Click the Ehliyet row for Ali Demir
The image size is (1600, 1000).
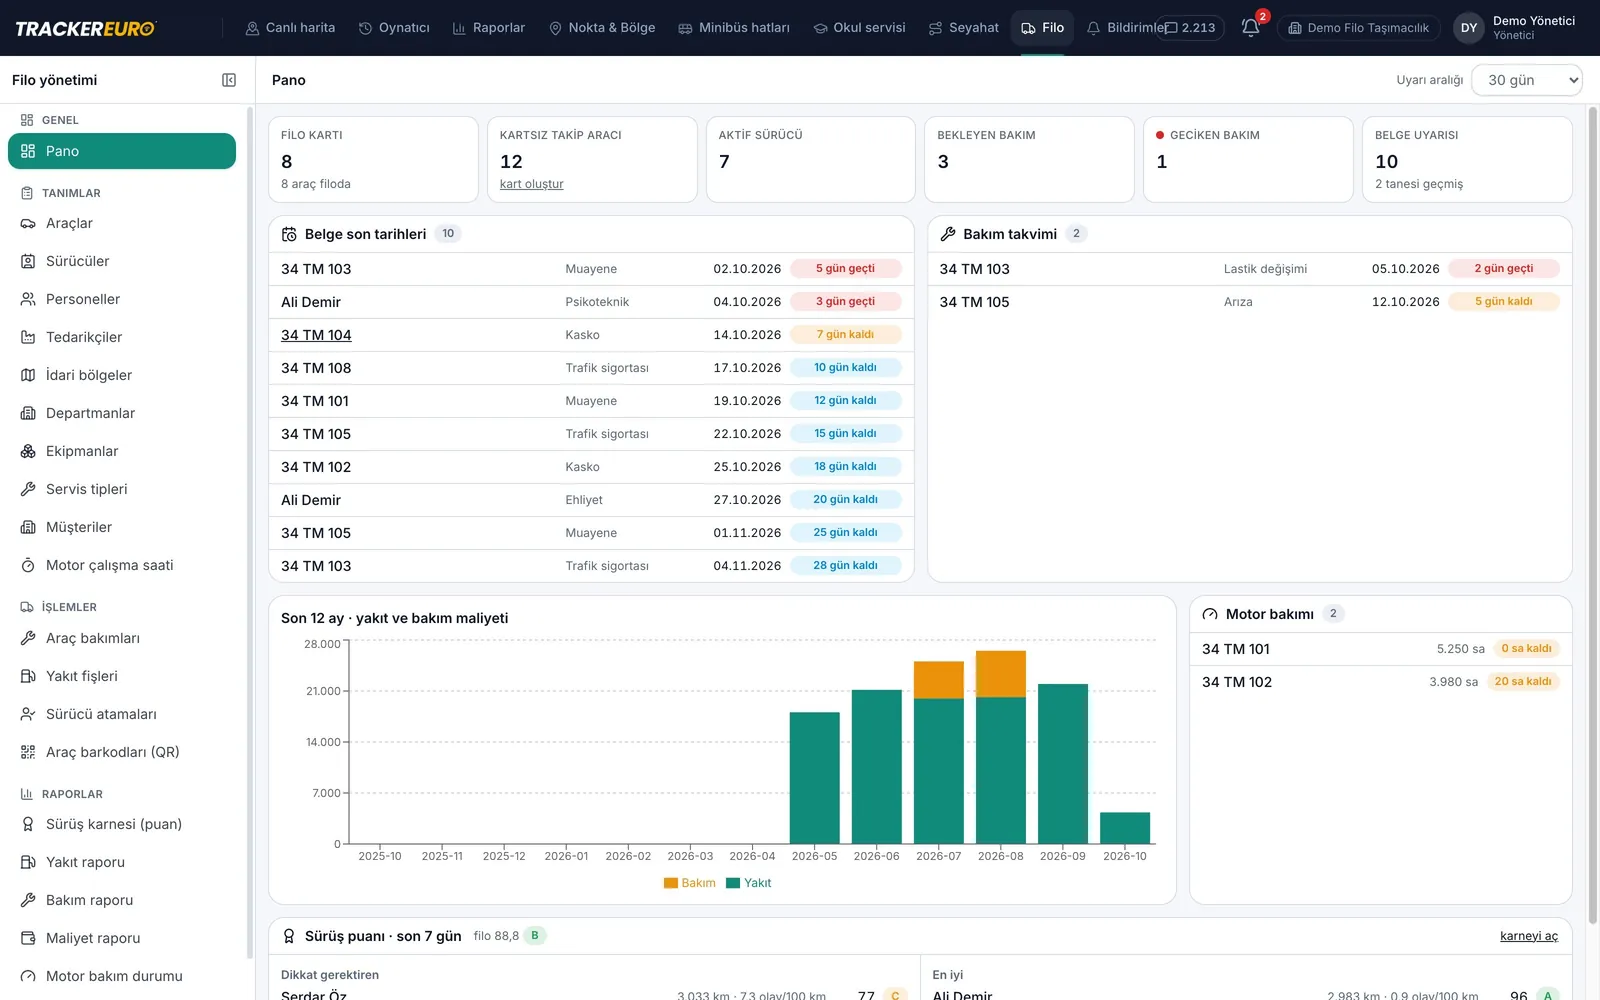click(x=591, y=500)
